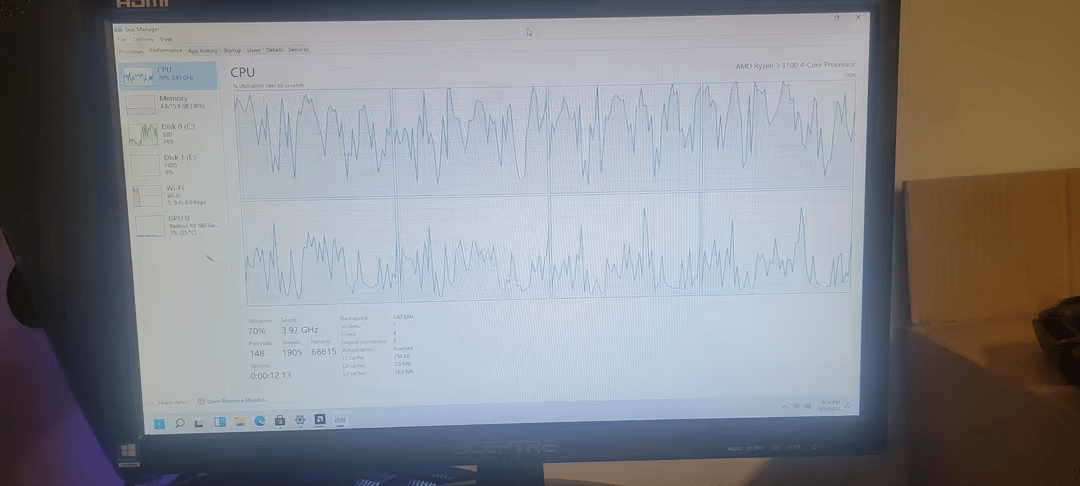Click the volume tray icon
The image size is (1080, 486).
807,406
